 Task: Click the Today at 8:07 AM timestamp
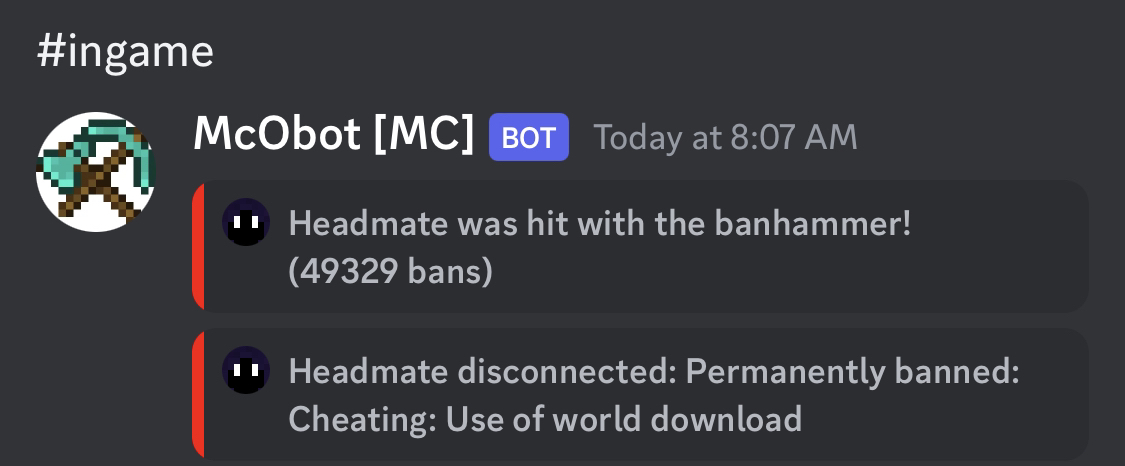(725, 137)
